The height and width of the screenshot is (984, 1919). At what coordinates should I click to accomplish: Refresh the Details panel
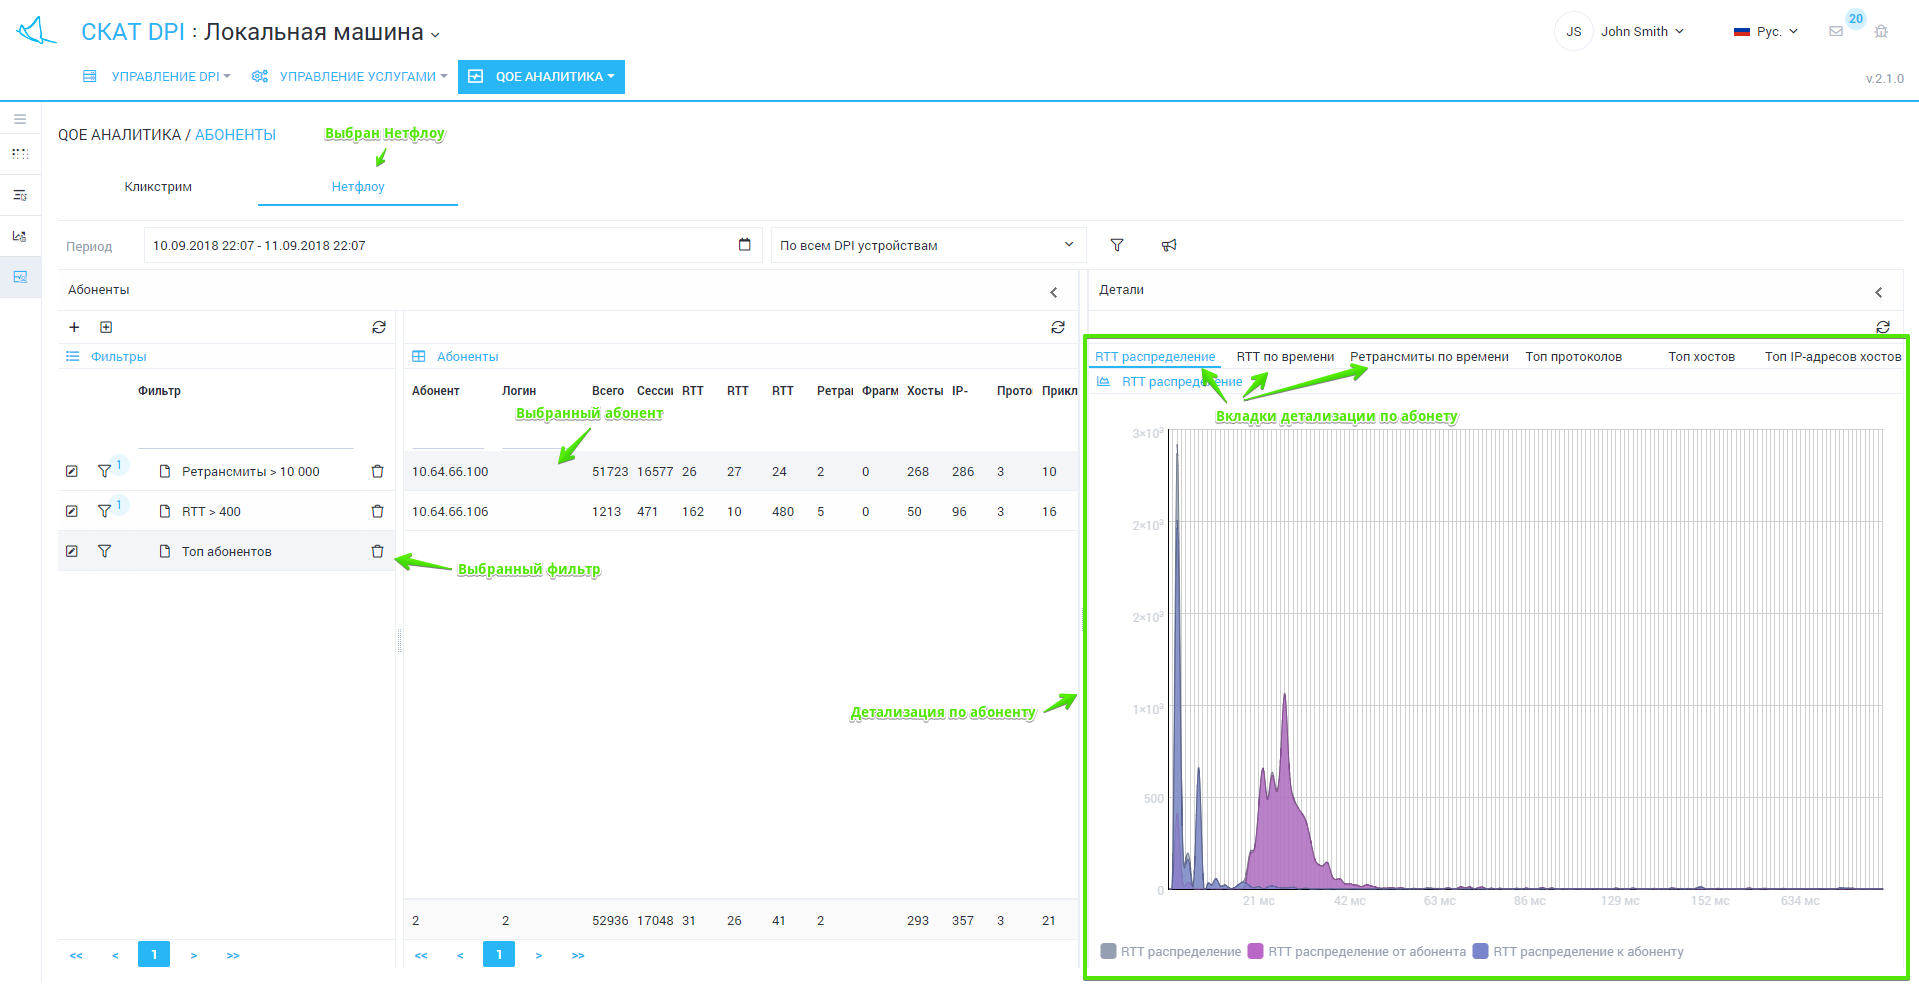[1882, 327]
